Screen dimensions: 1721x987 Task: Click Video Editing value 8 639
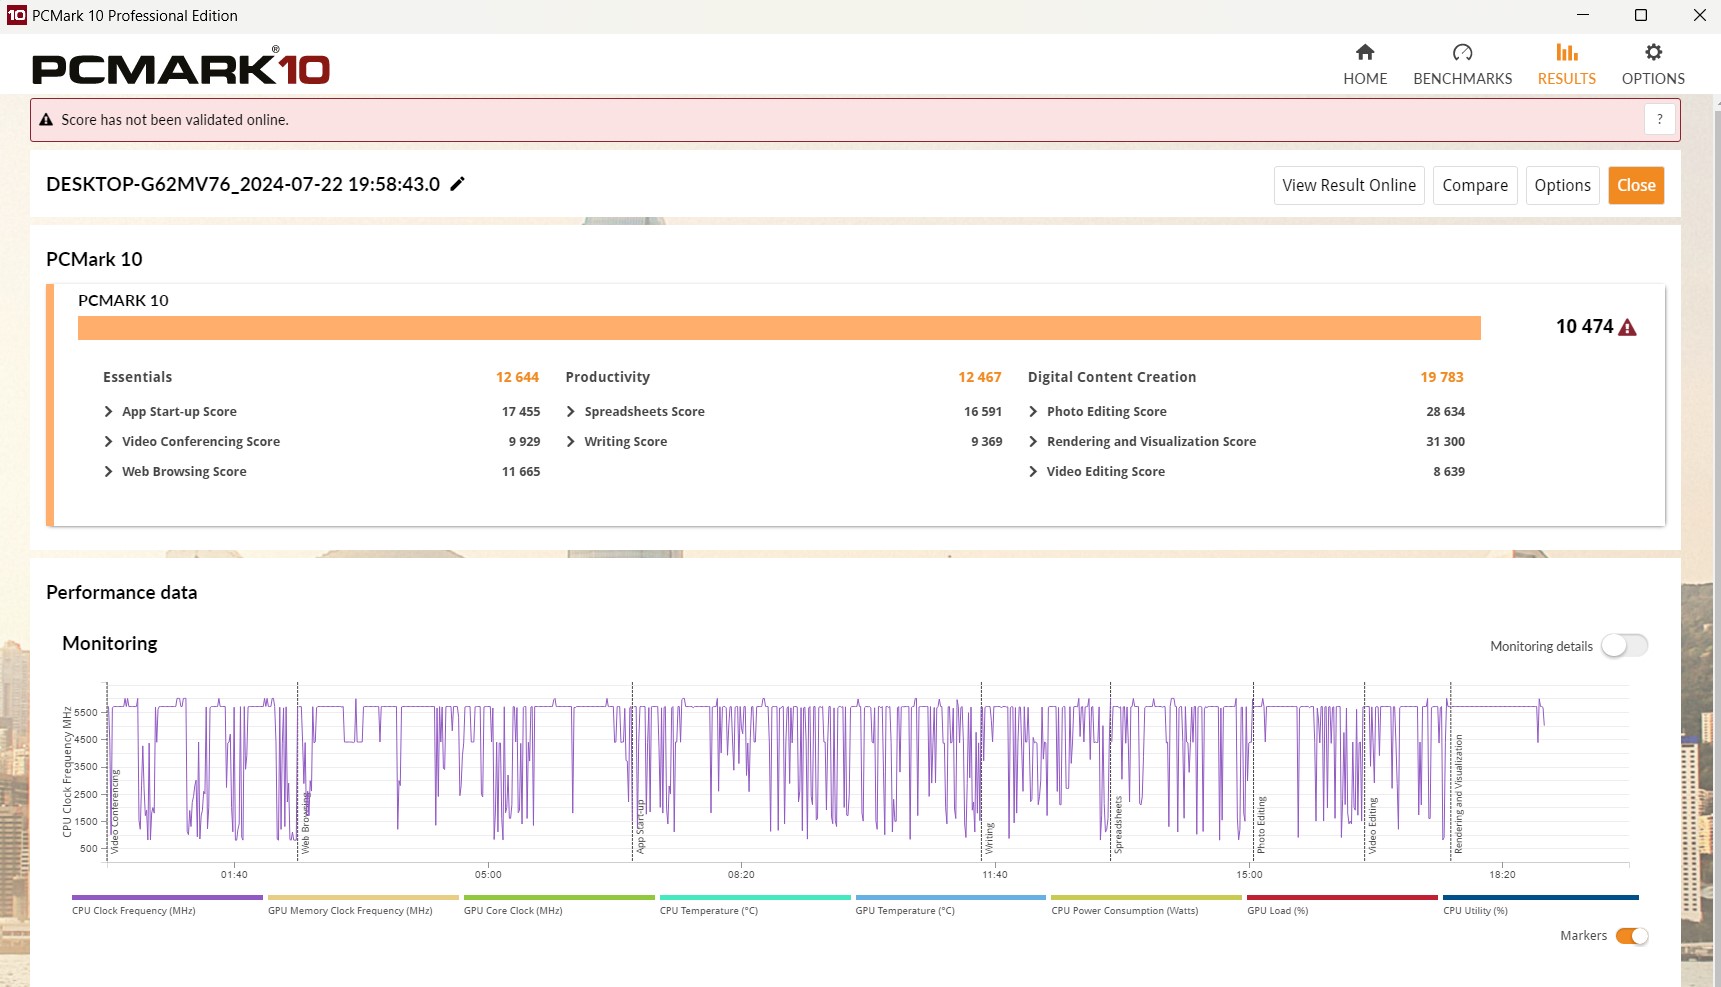tap(1449, 472)
